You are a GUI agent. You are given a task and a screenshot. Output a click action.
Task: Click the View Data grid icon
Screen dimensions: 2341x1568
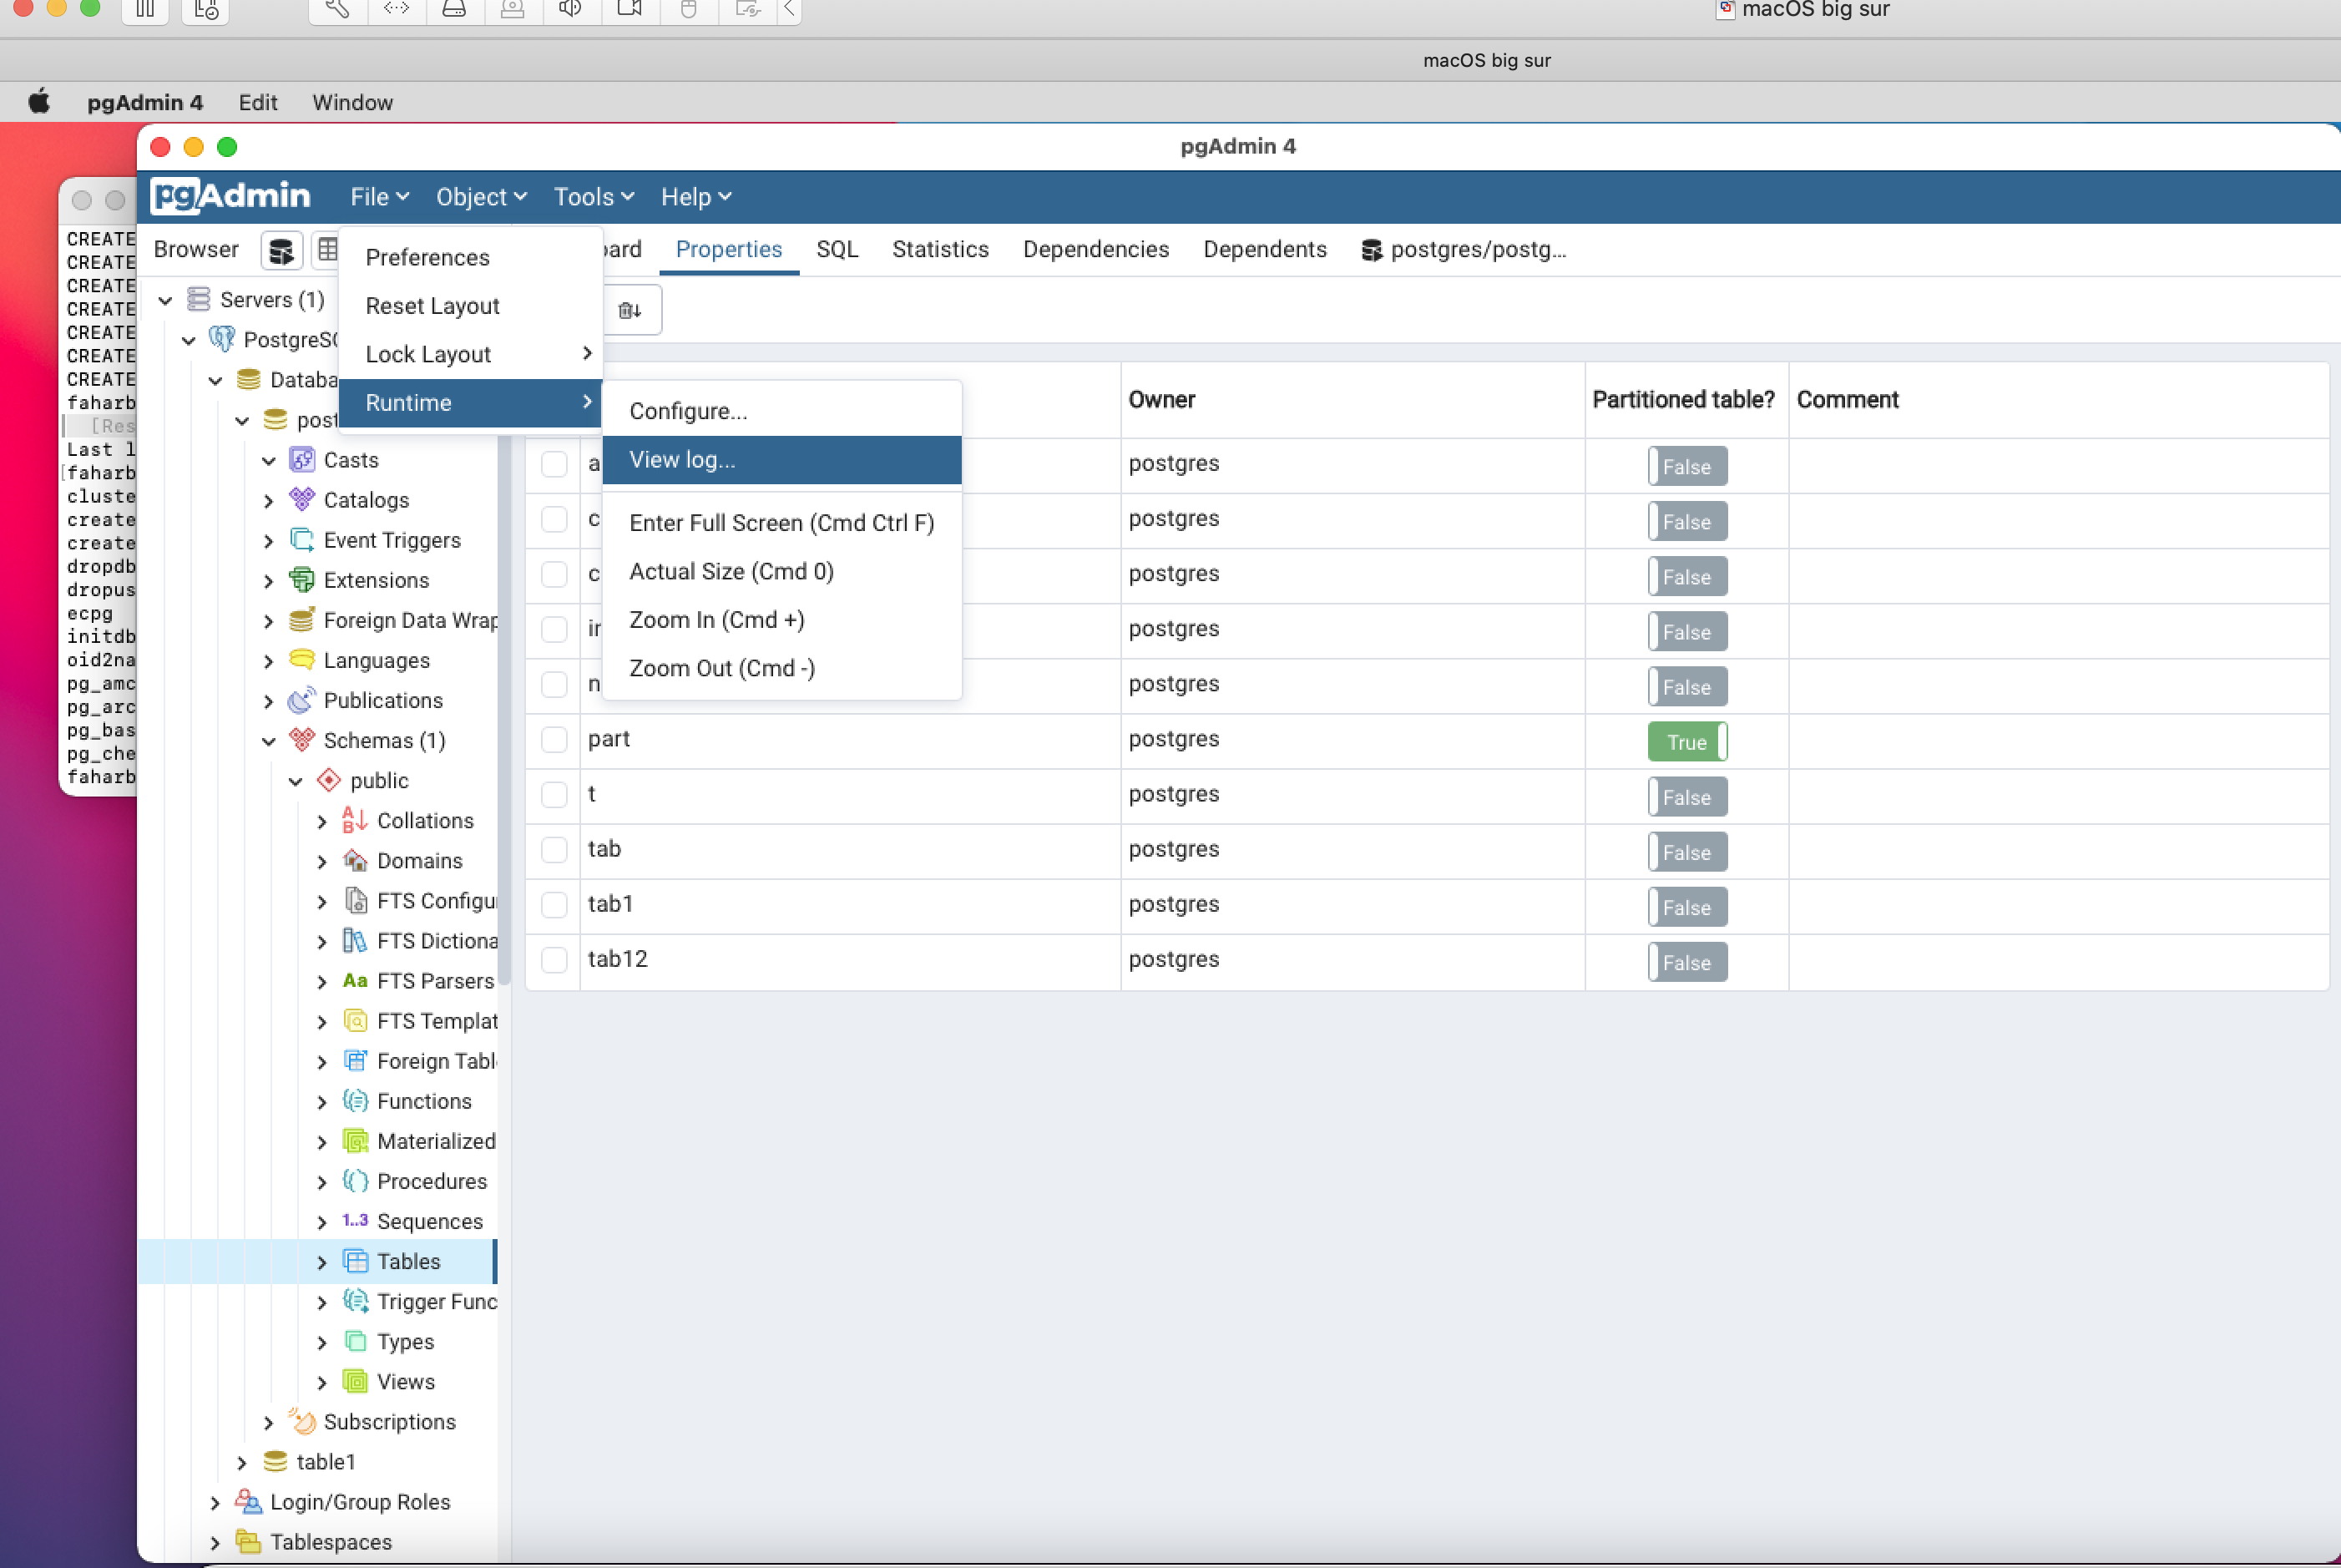[x=327, y=250]
